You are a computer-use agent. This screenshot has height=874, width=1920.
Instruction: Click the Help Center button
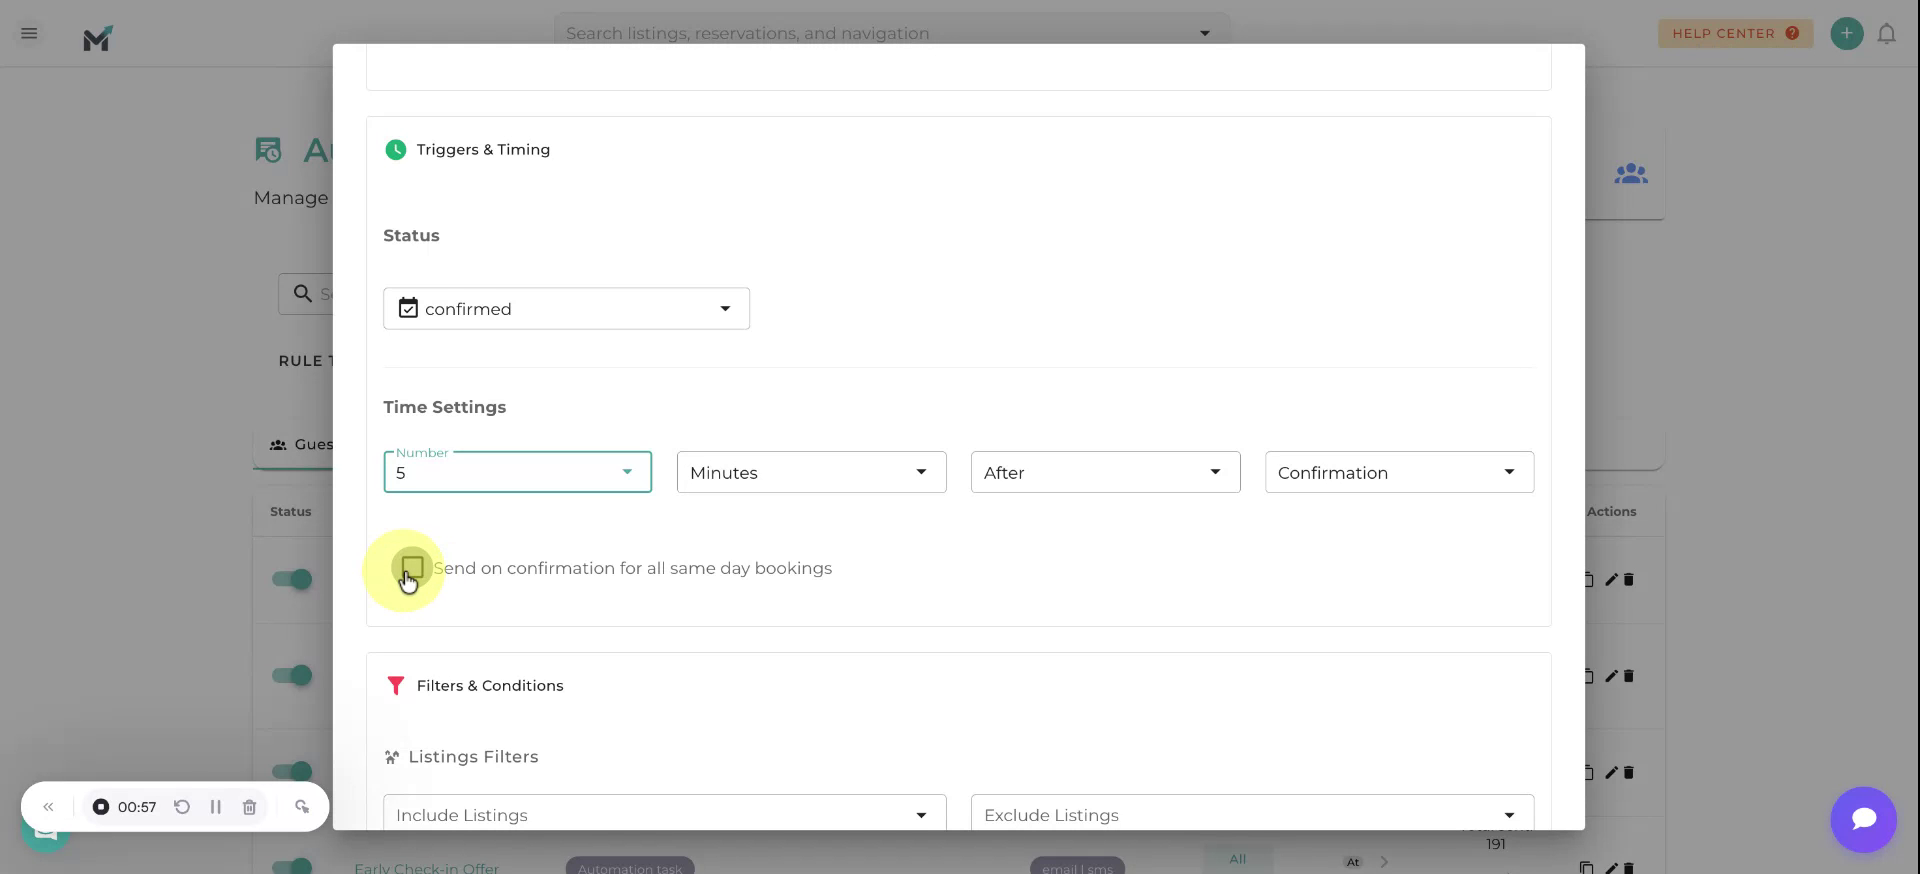tap(1735, 33)
